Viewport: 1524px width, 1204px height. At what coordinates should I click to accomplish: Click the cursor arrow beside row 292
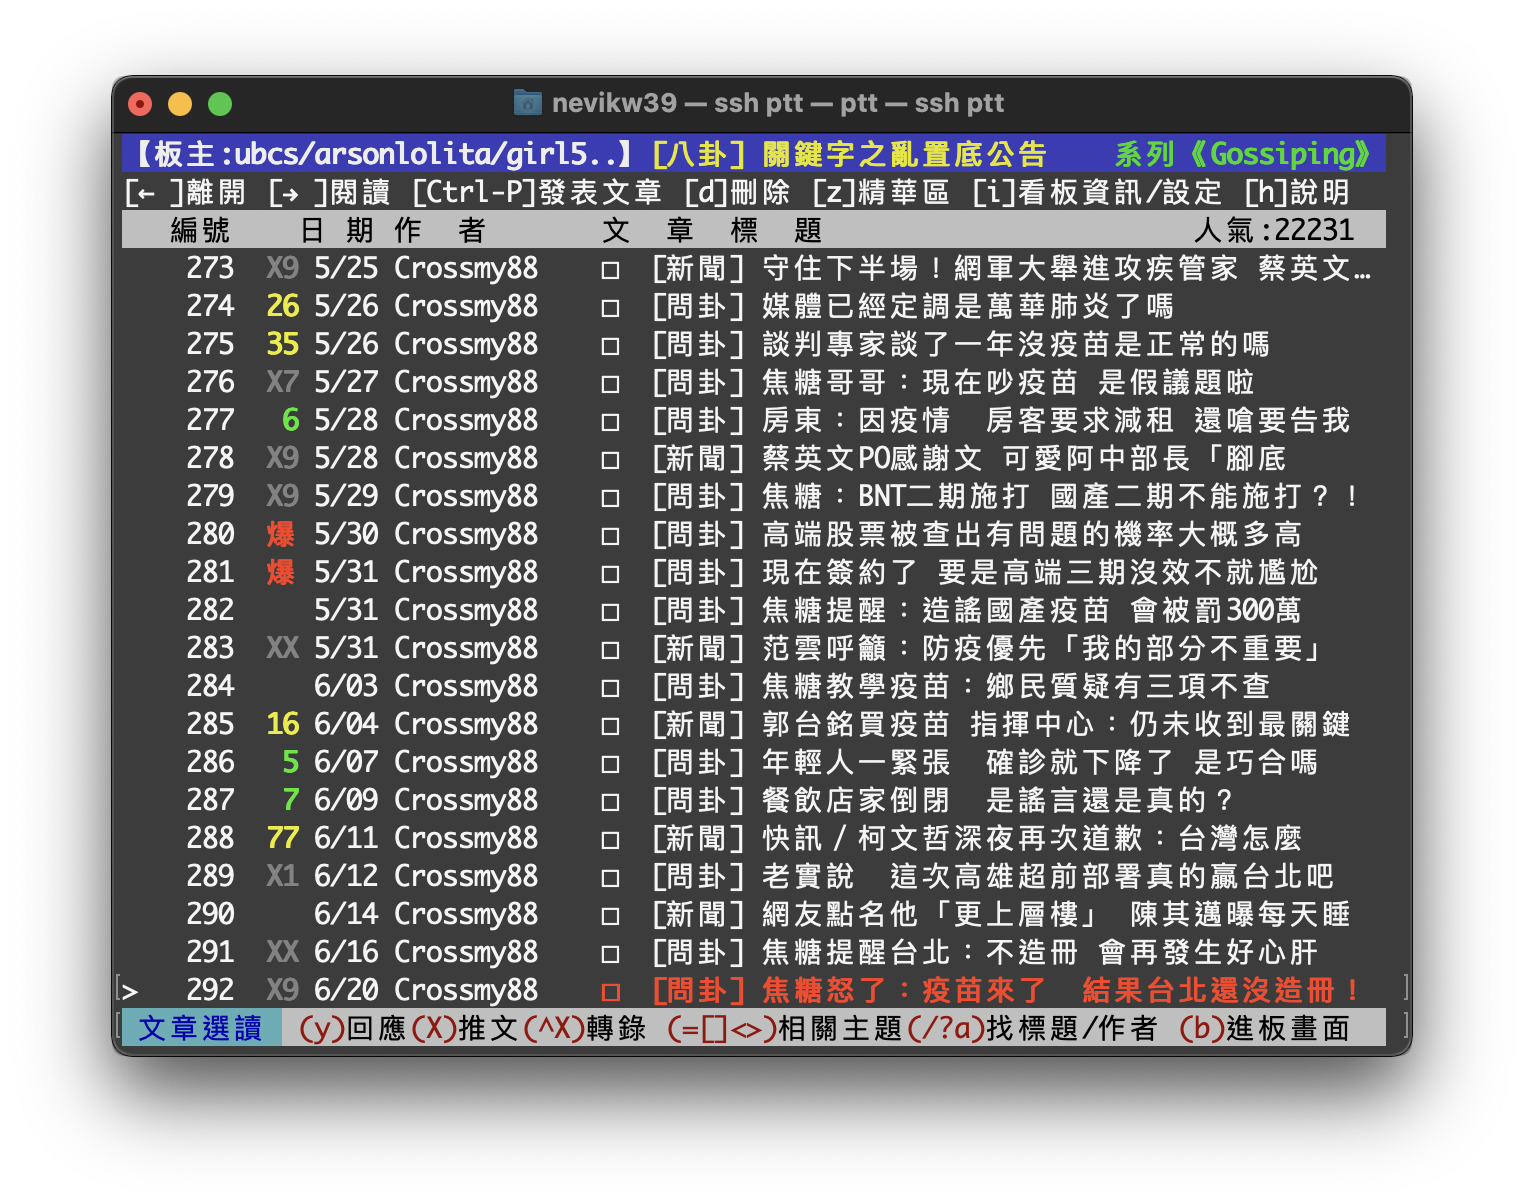tap(130, 991)
